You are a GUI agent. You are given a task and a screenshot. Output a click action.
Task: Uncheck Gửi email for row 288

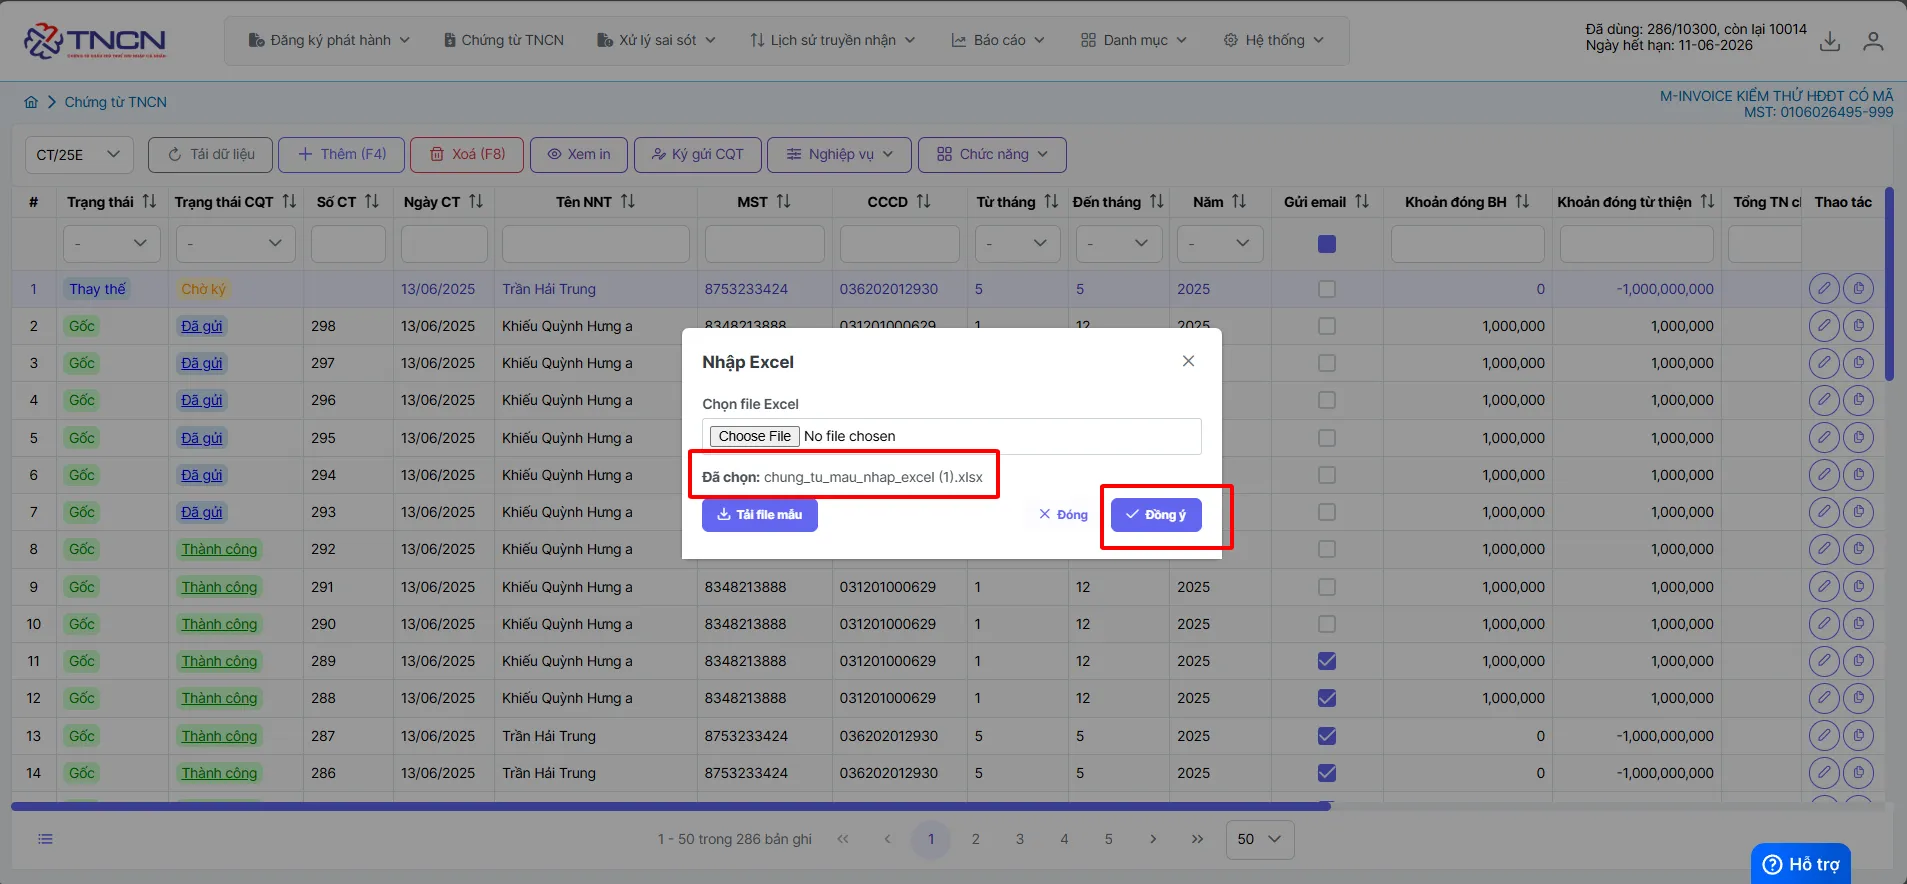point(1327,698)
